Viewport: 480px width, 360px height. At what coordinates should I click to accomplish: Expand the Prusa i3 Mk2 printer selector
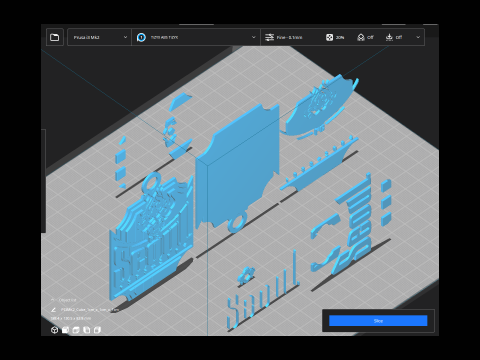(x=99, y=37)
